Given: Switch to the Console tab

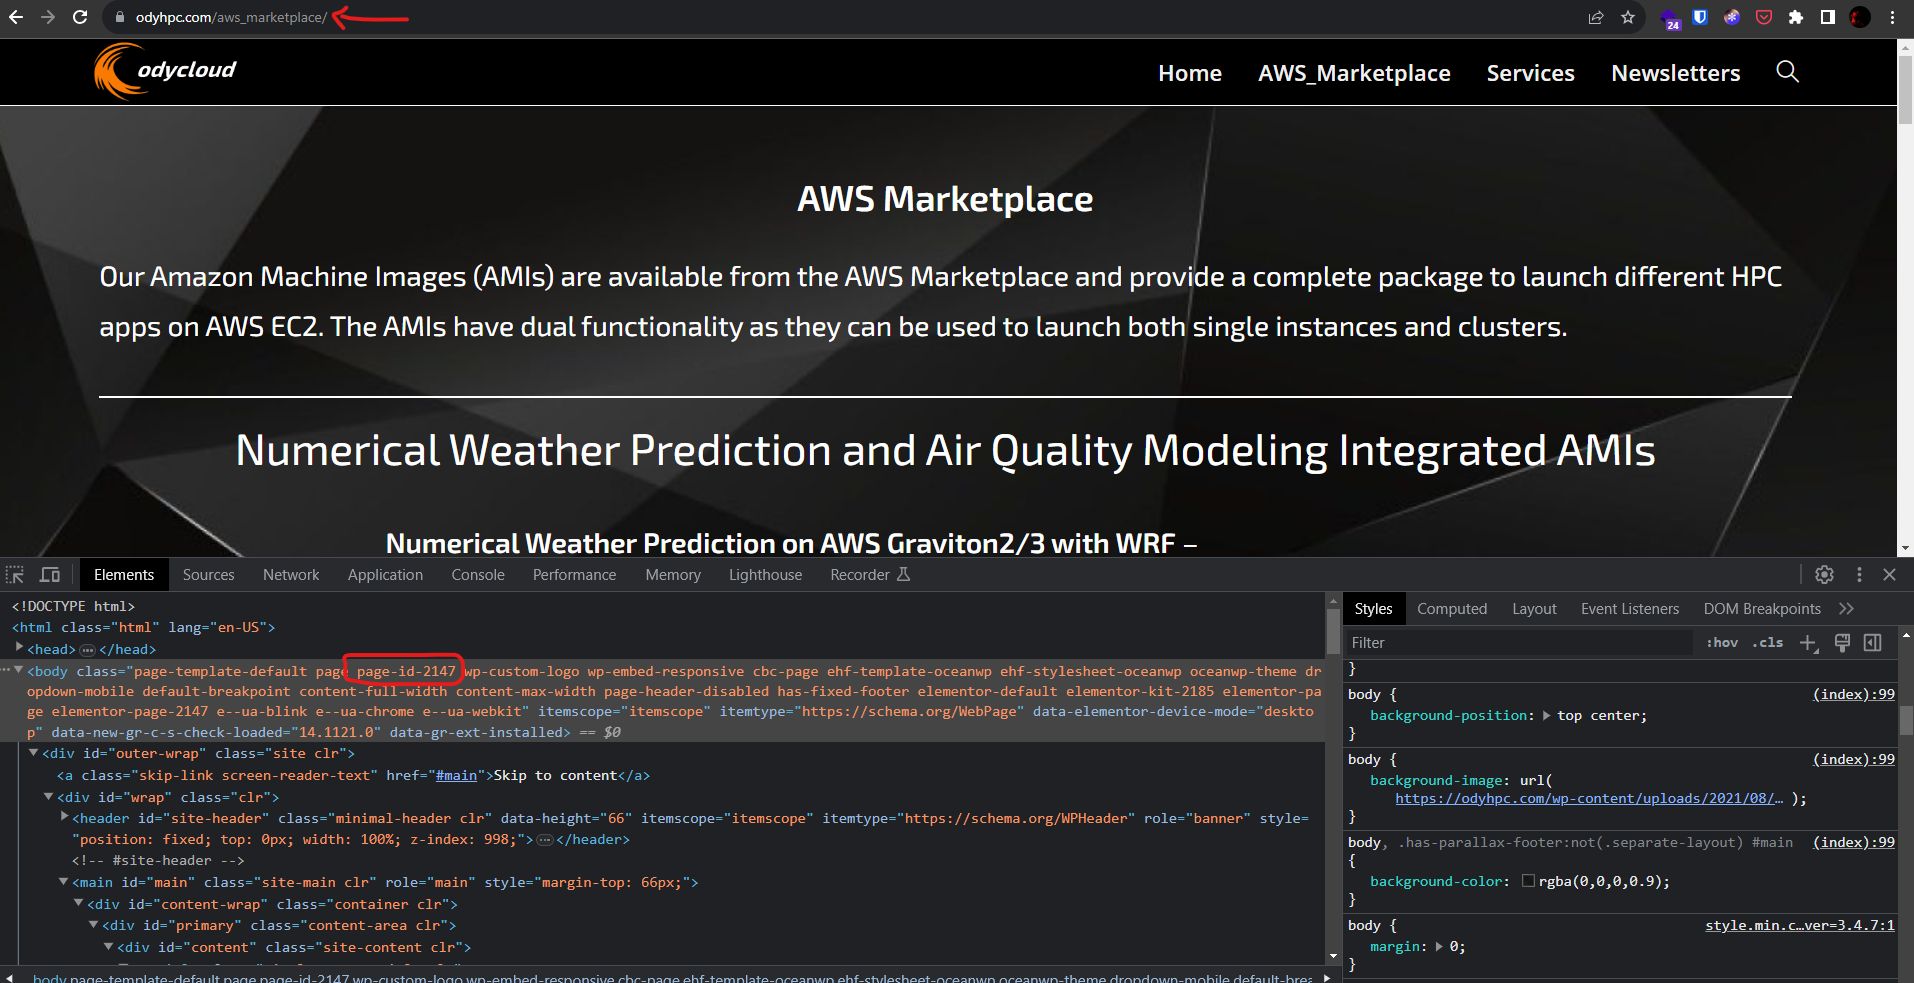Looking at the screenshot, I should pos(478,575).
